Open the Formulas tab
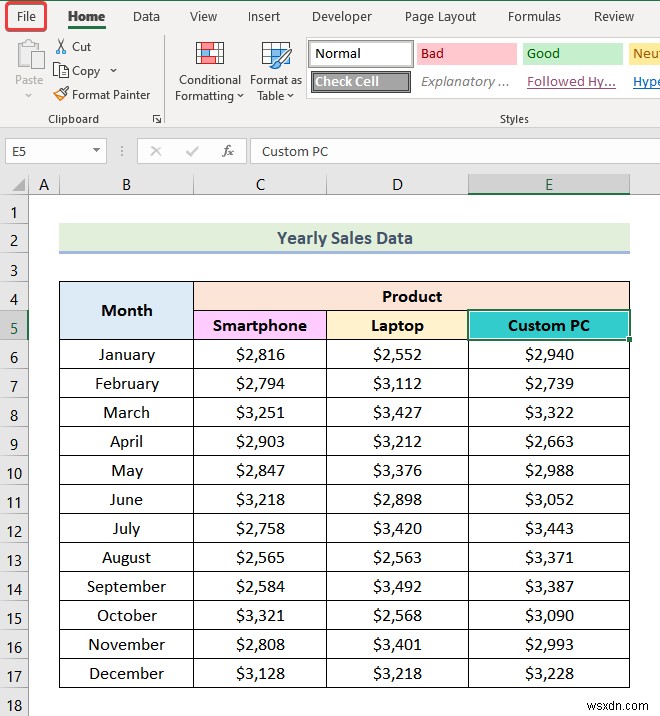Image resolution: width=660 pixels, height=716 pixels. click(534, 17)
